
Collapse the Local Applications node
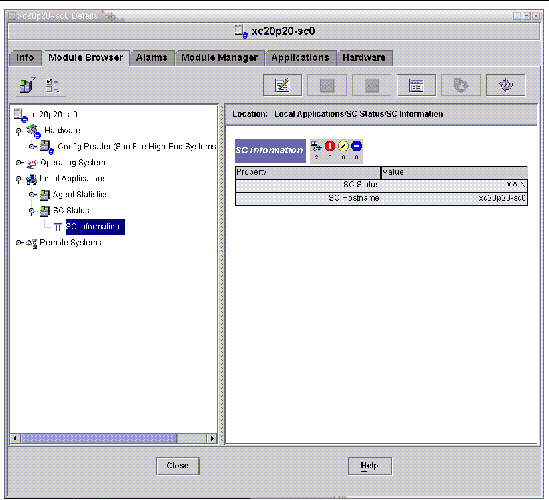click(x=19, y=179)
